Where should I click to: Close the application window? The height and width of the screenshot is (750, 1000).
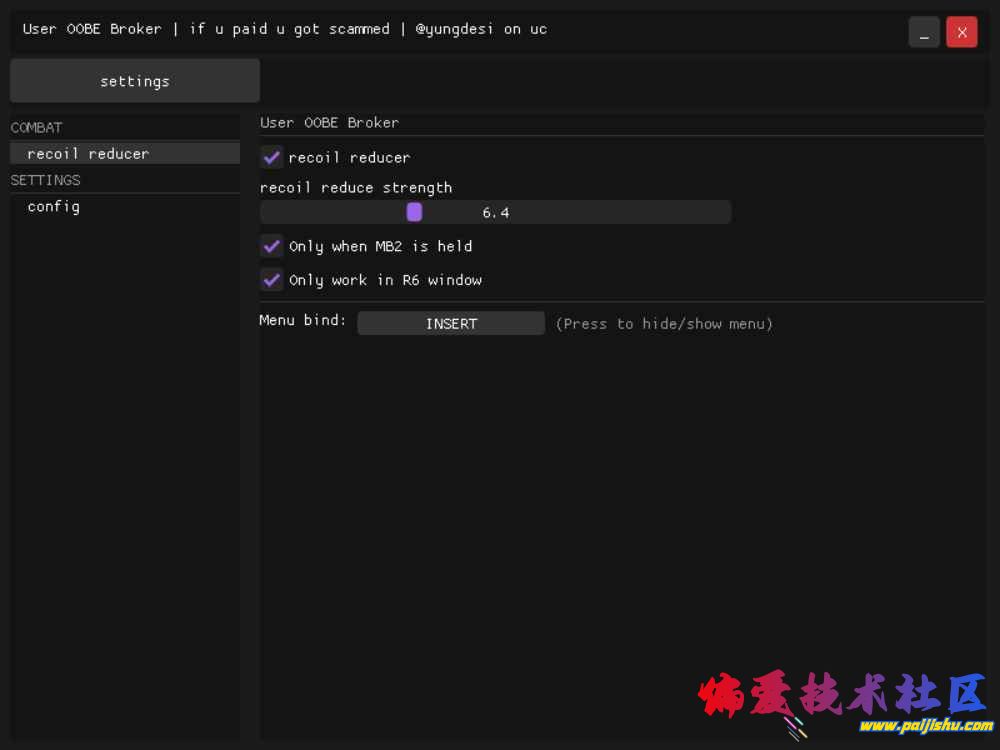coord(961,31)
